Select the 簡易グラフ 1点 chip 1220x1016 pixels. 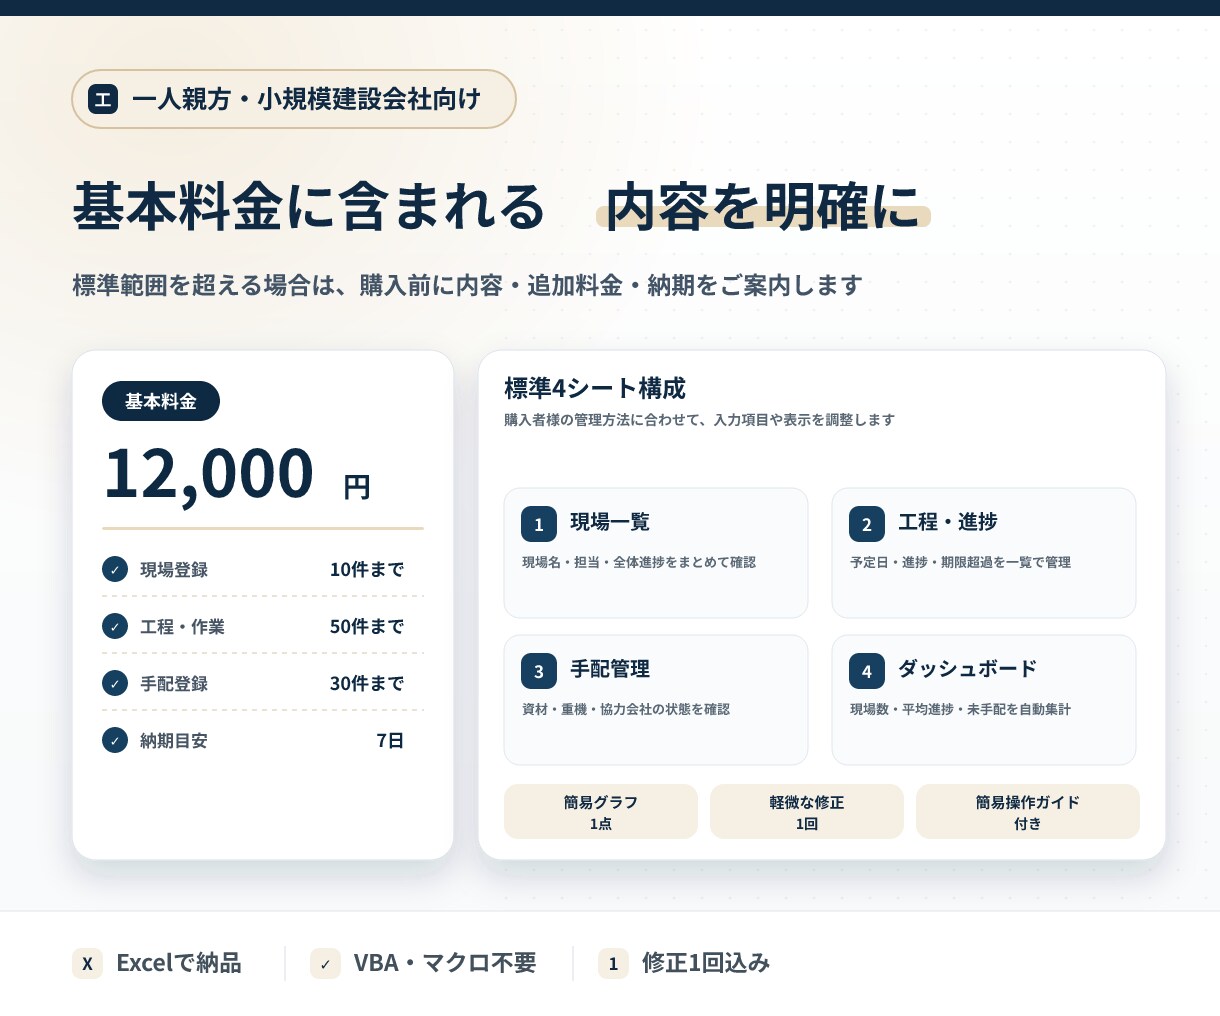pos(601,811)
